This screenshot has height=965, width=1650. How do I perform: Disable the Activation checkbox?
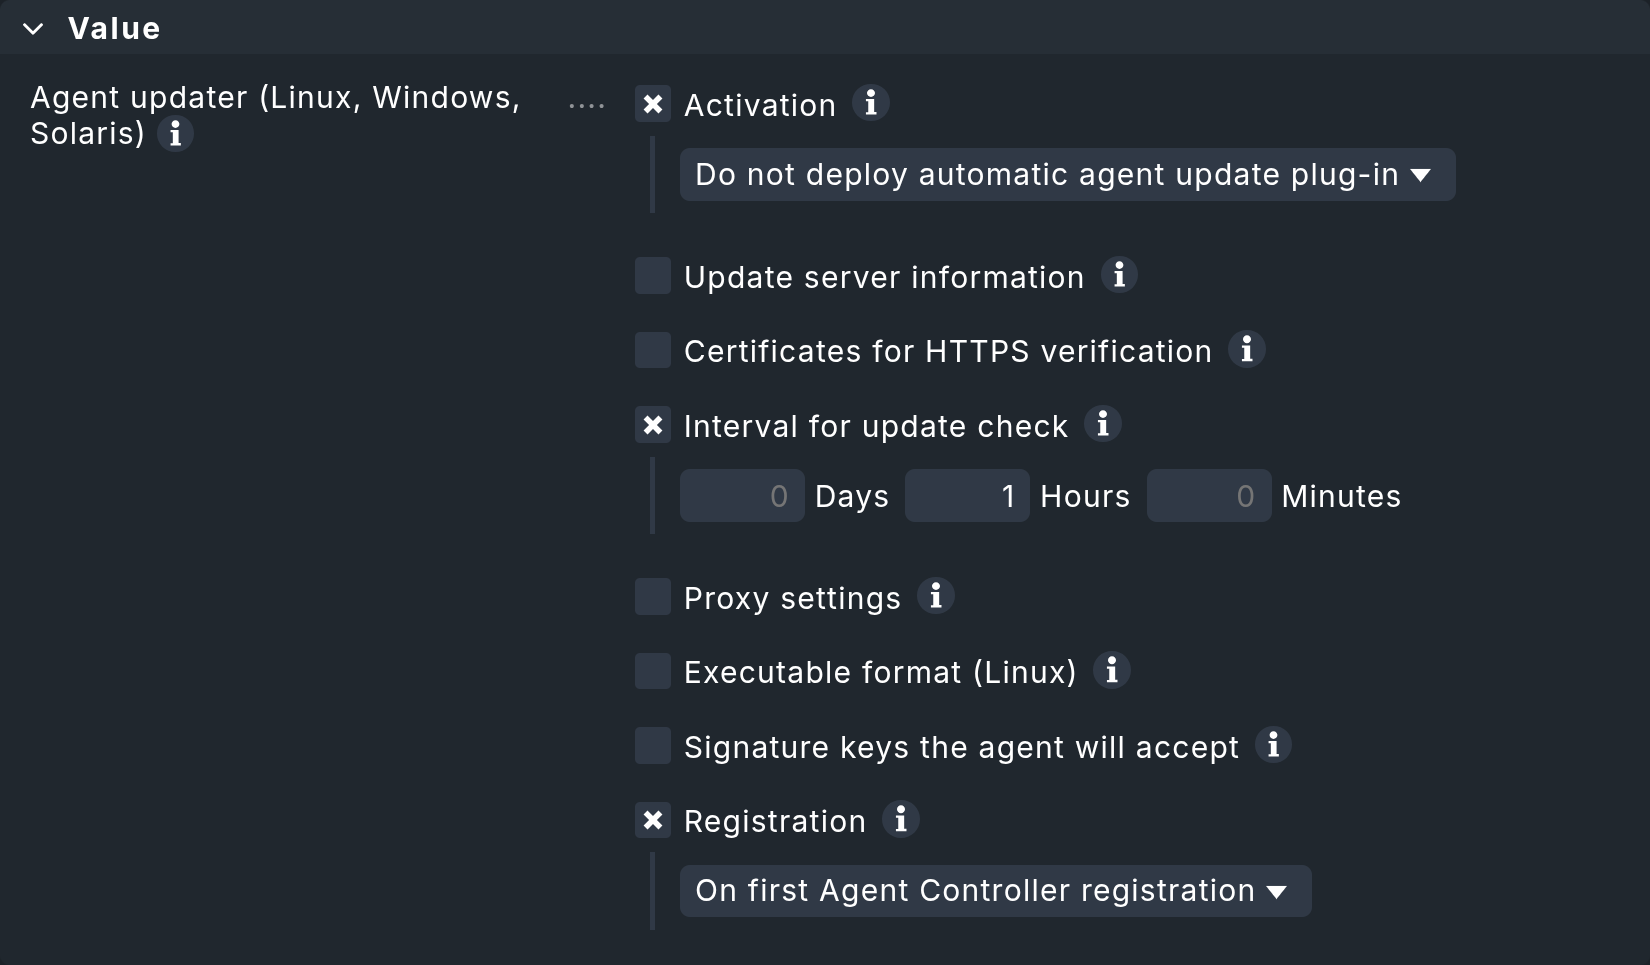[653, 104]
